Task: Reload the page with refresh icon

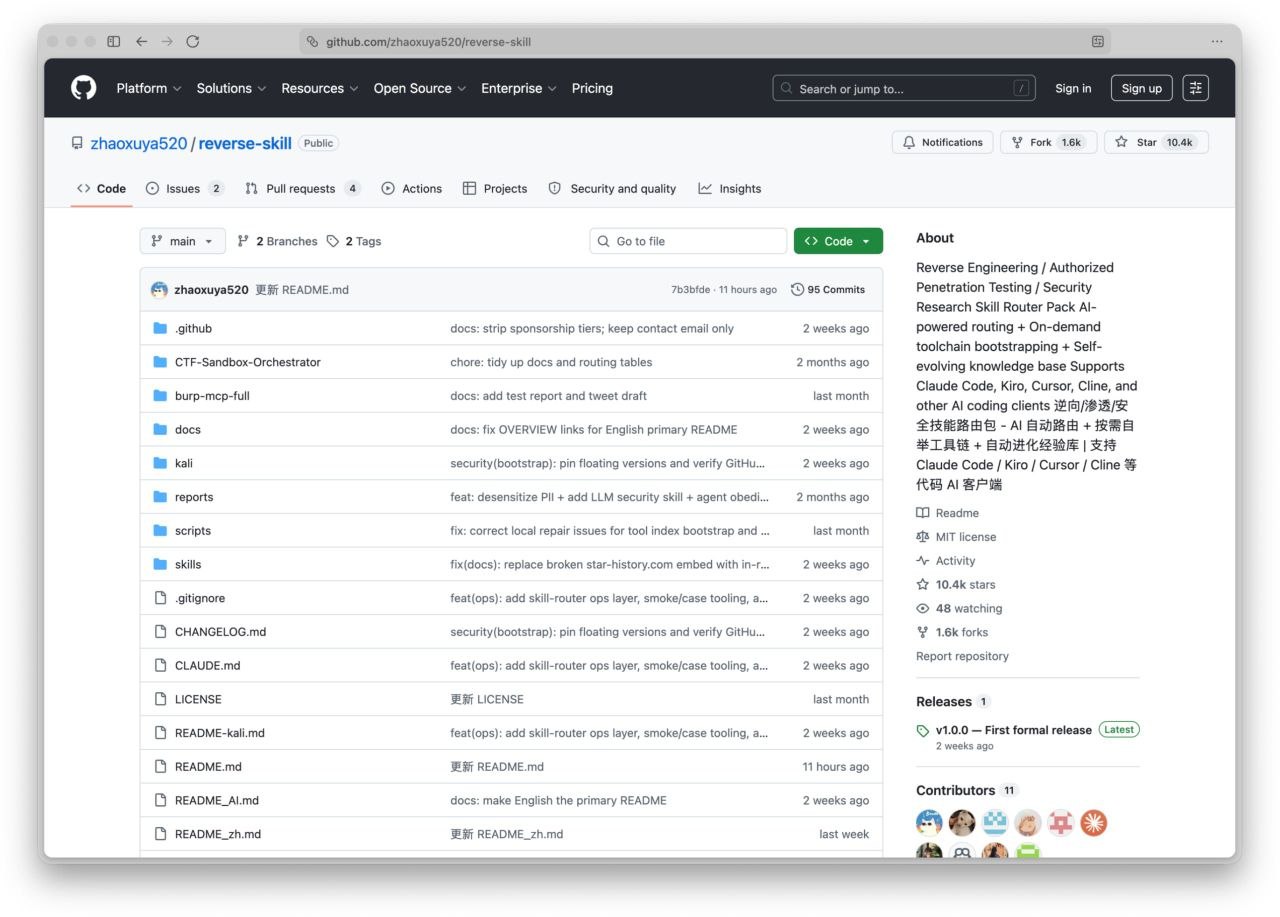Action: click(193, 41)
